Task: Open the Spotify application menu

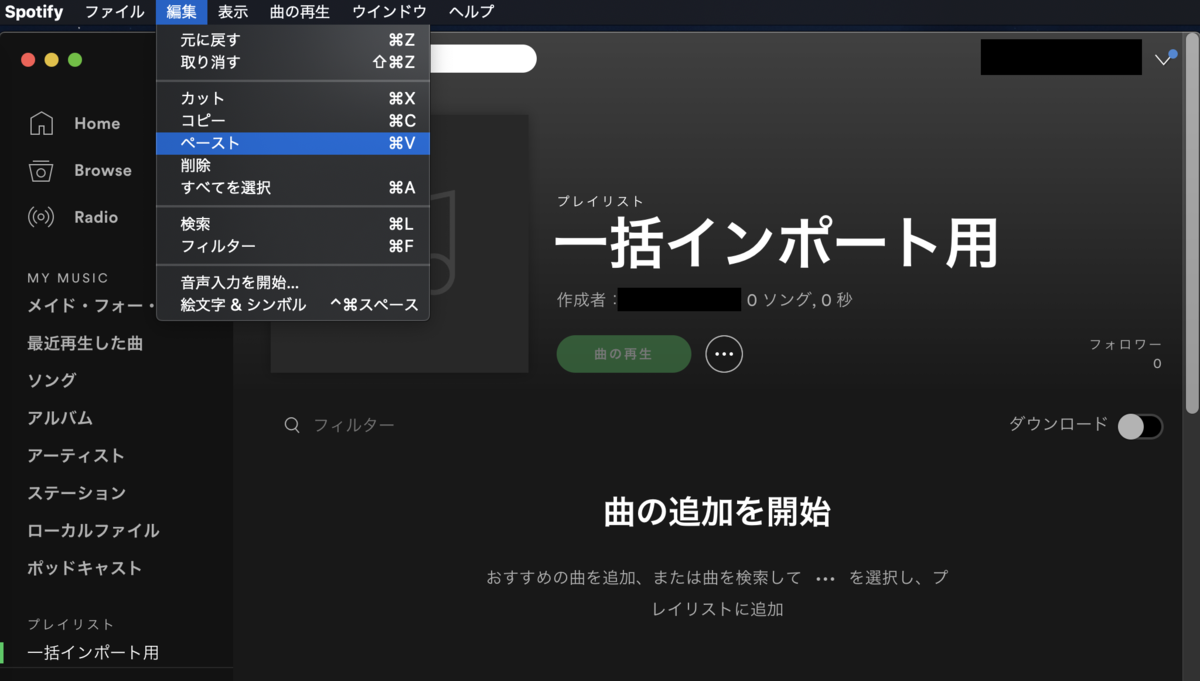Action: click(34, 12)
